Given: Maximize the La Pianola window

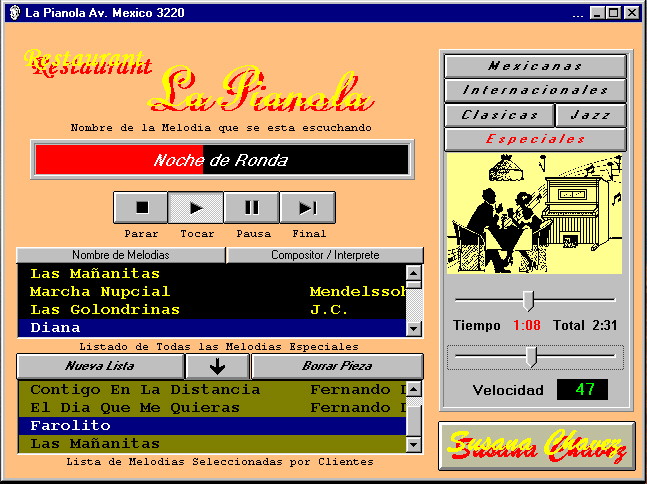Looking at the screenshot, I should [613, 13].
